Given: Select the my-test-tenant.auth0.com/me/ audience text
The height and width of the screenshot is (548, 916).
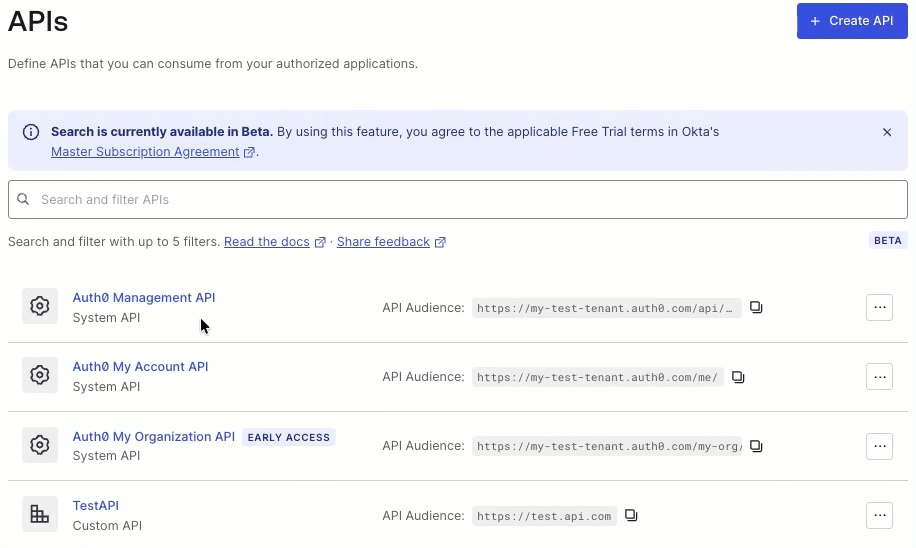Looking at the screenshot, I should pyautogui.click(x=598, y=377).
